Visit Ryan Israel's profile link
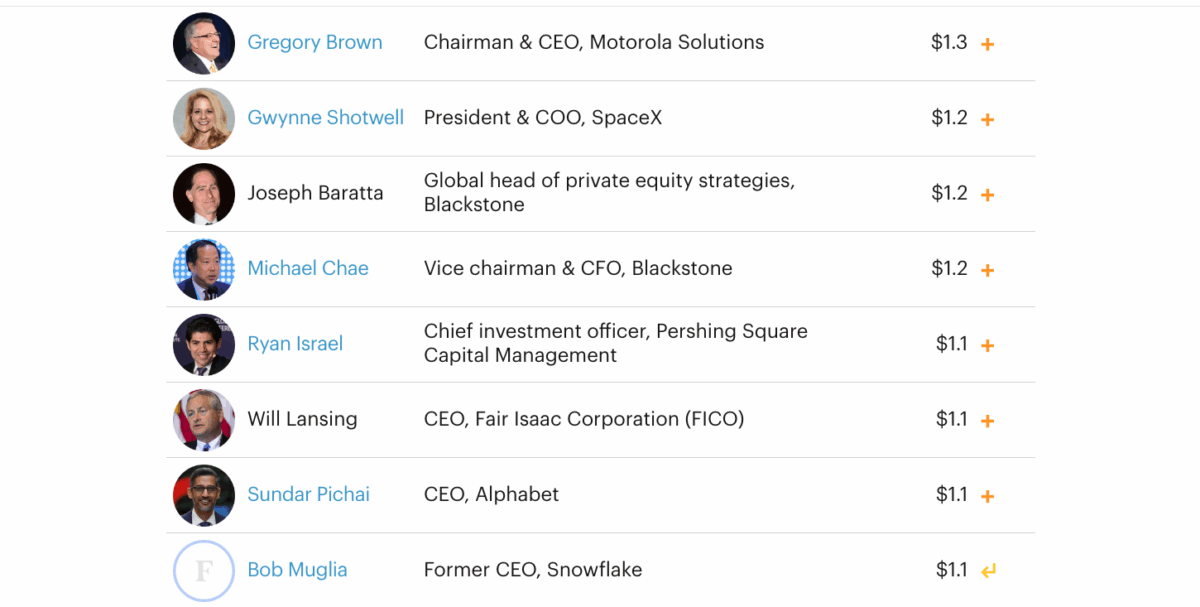Screen dimensions: 1200x607 point(295,344)
